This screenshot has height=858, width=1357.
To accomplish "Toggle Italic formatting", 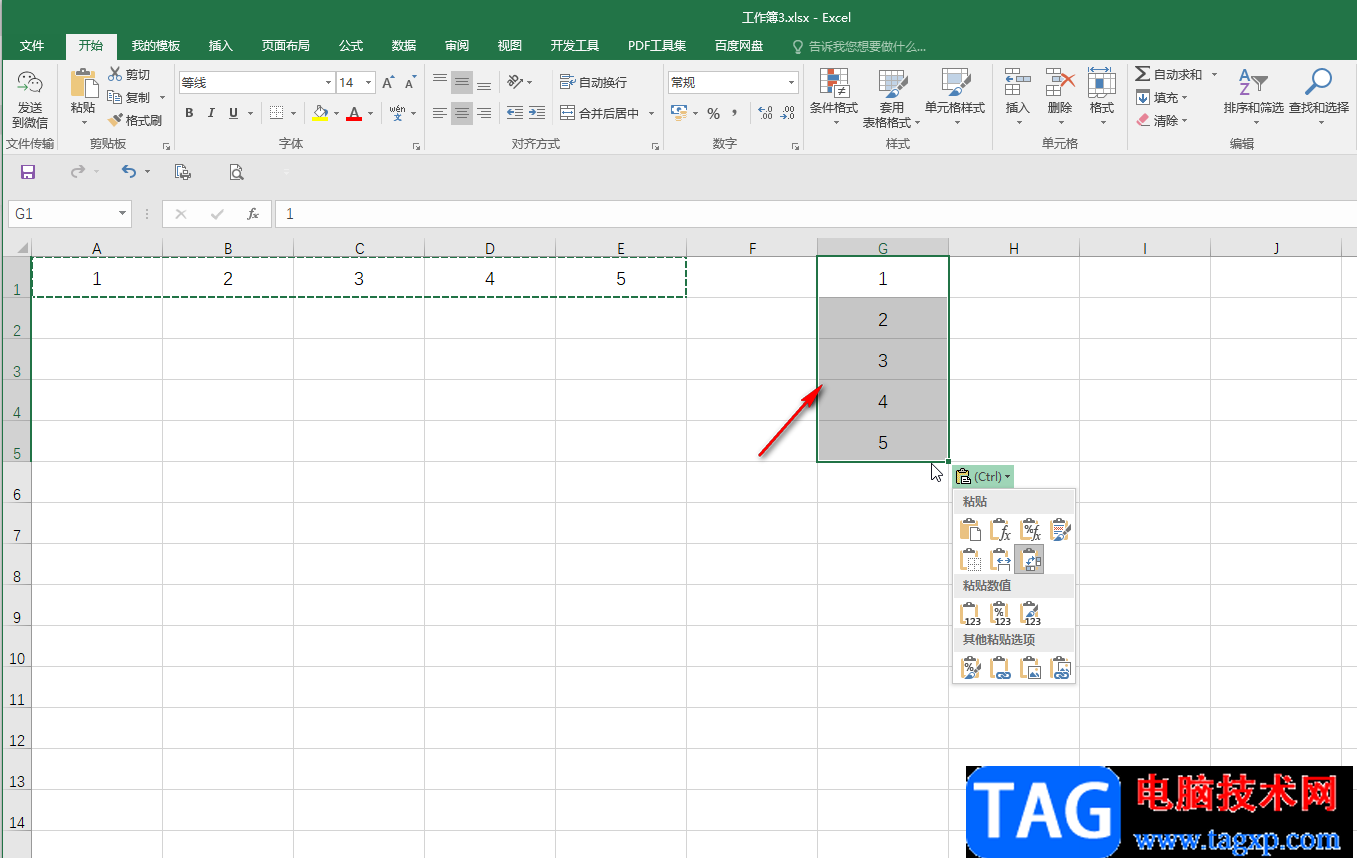I will 212,113.
